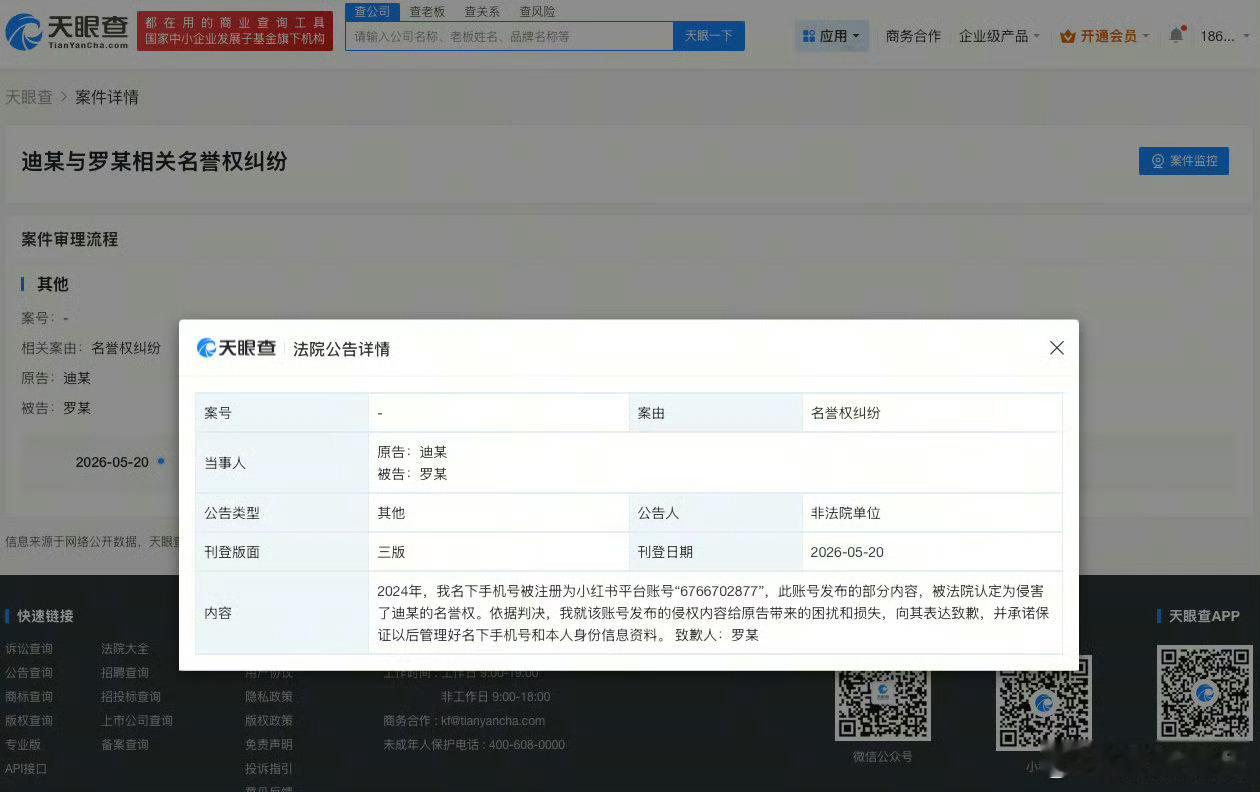
Task: Click the 2026-05-20 date in dialog
Action: coord(848,552)
